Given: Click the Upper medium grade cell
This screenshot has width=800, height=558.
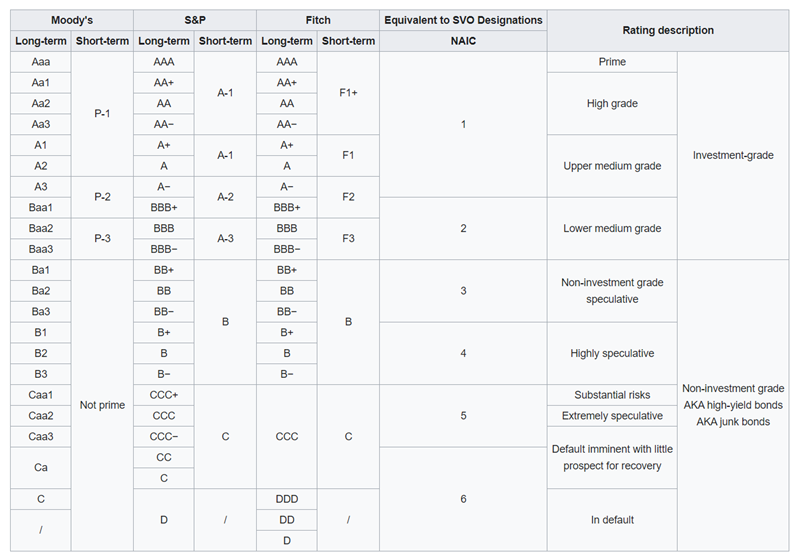Looking at the screenshot, I should pos(612,166).
